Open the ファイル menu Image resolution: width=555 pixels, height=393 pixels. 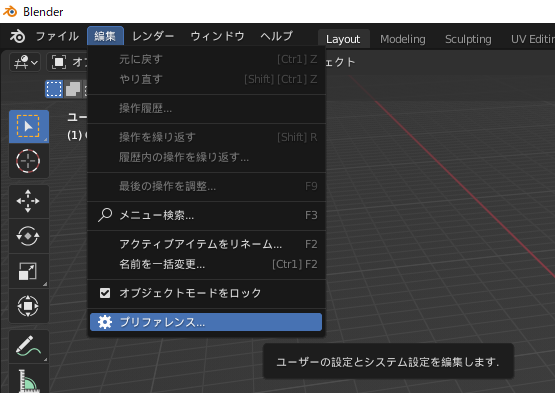click(x=57, y=36)
